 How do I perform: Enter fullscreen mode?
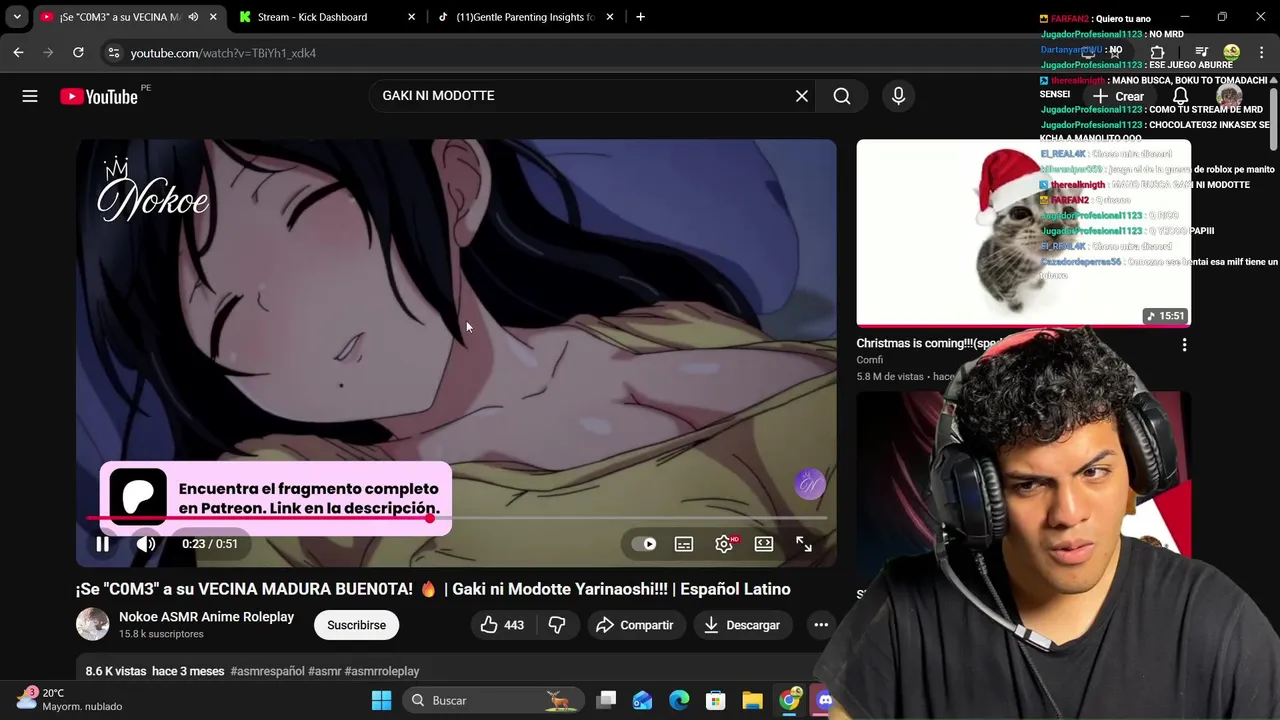[804, 544]
